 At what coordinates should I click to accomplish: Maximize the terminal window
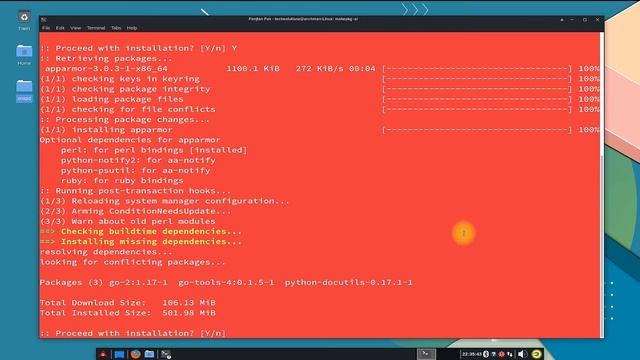click(x=585, y=20)
